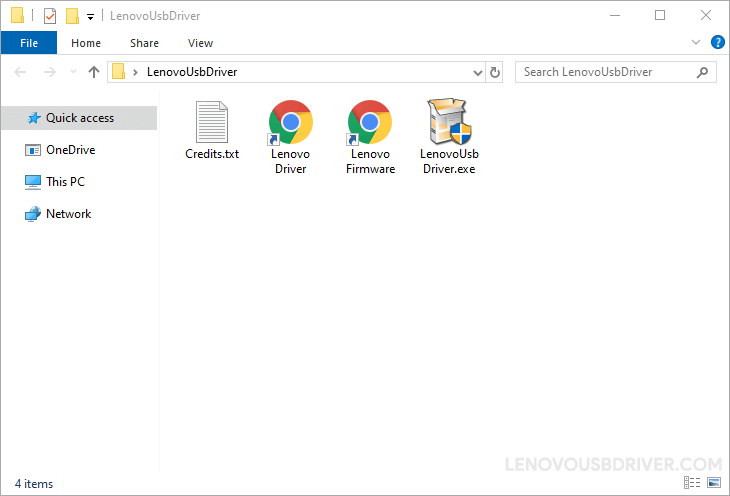
Task: Click the Help question mark icon
Action: click(x=717, y=42)
